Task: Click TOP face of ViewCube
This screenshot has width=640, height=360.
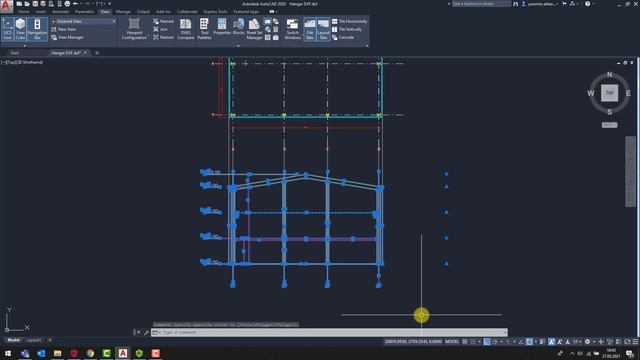Action: (609, 93)
